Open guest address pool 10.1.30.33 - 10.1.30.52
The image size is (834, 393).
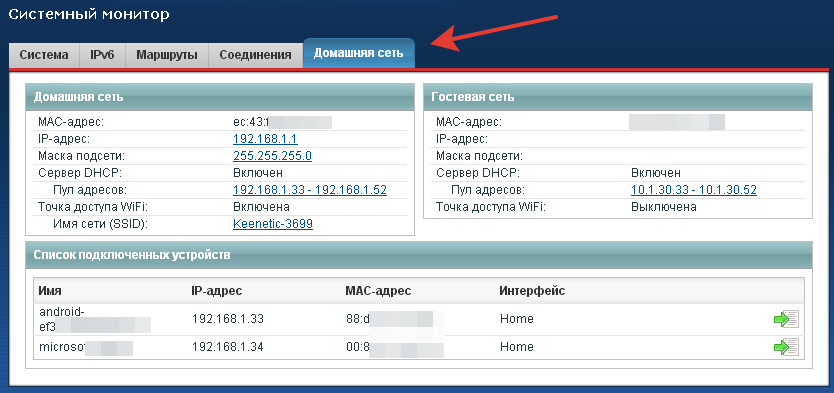click(694, 190)
